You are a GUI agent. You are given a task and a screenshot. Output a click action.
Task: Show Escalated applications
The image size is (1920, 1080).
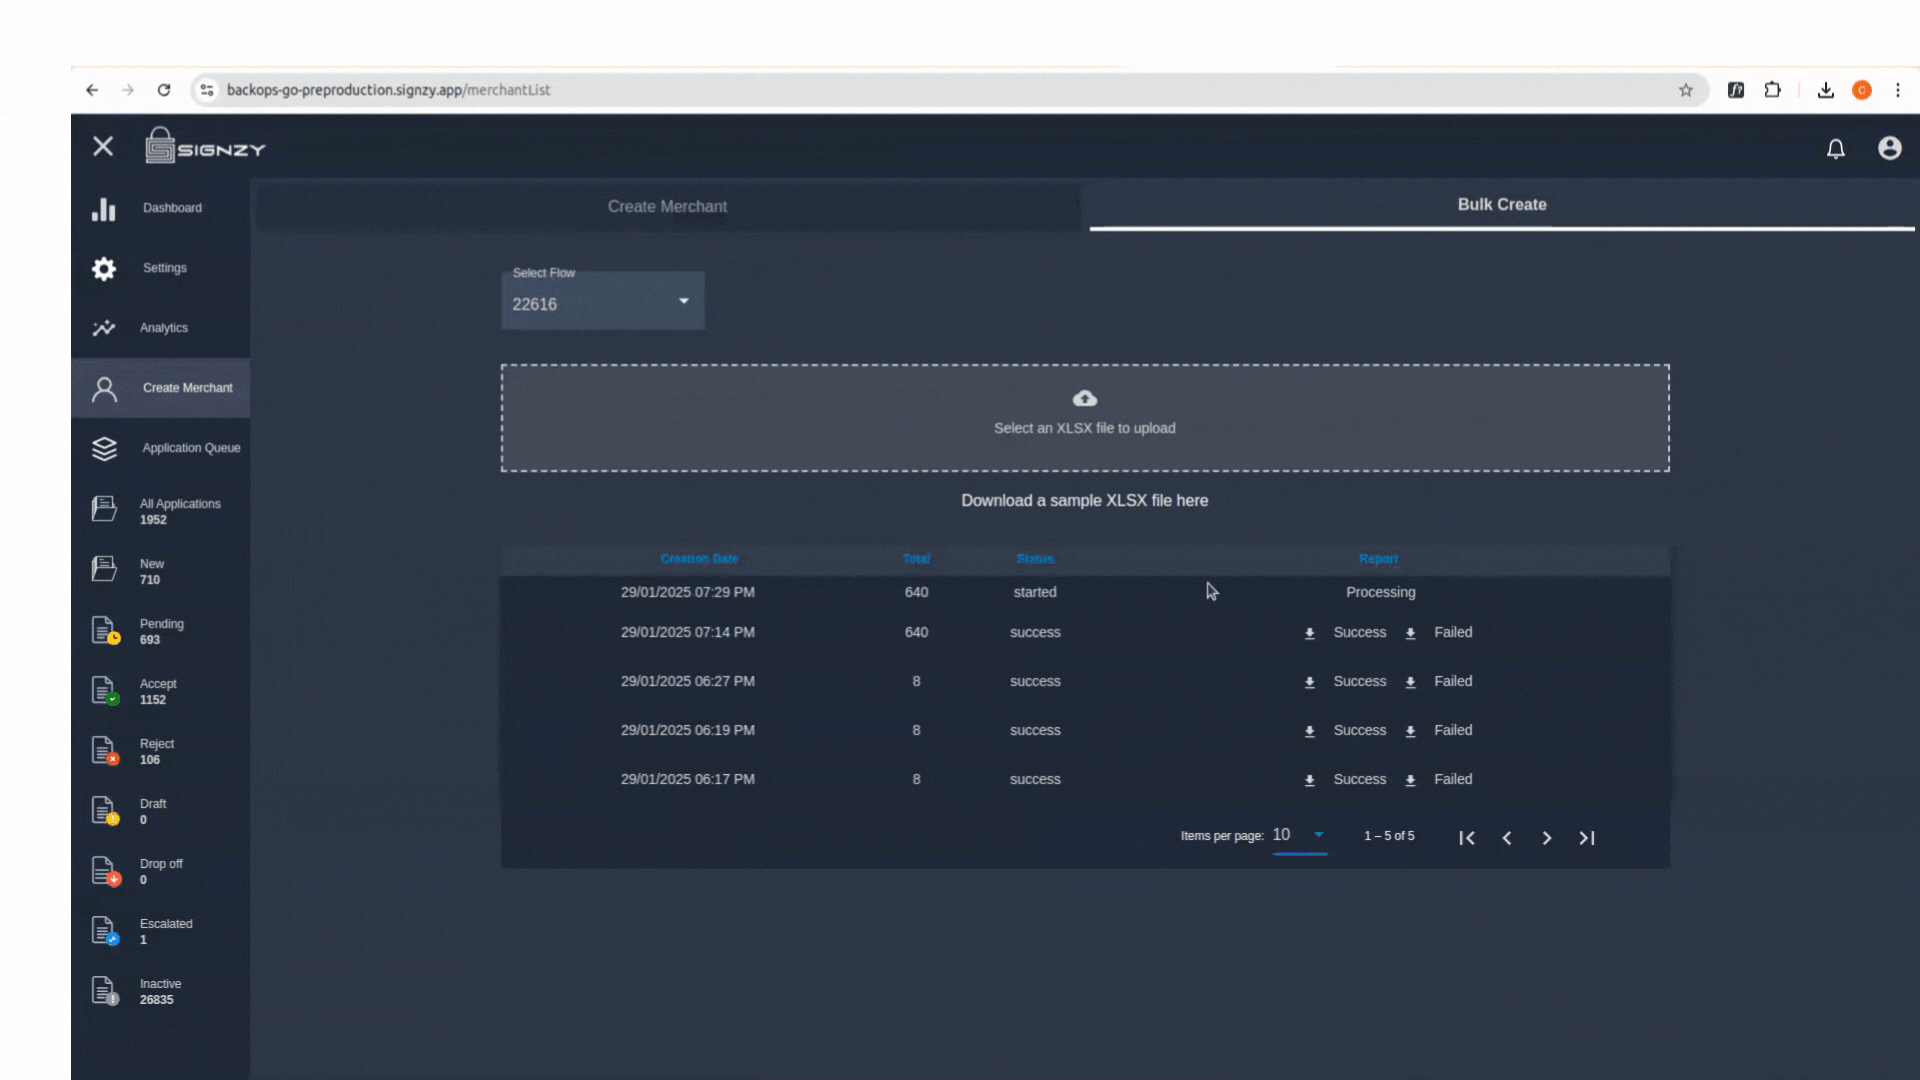(x=160, y=931)
